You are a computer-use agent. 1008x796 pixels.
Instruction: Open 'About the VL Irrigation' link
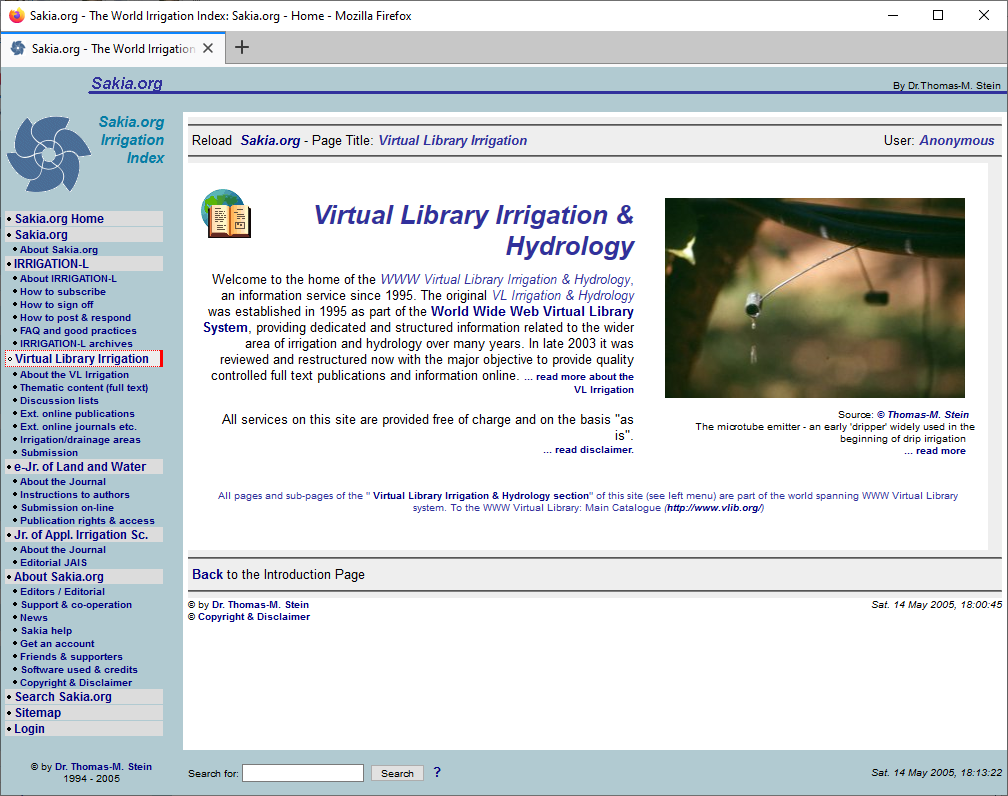click(x=75, y=375)
